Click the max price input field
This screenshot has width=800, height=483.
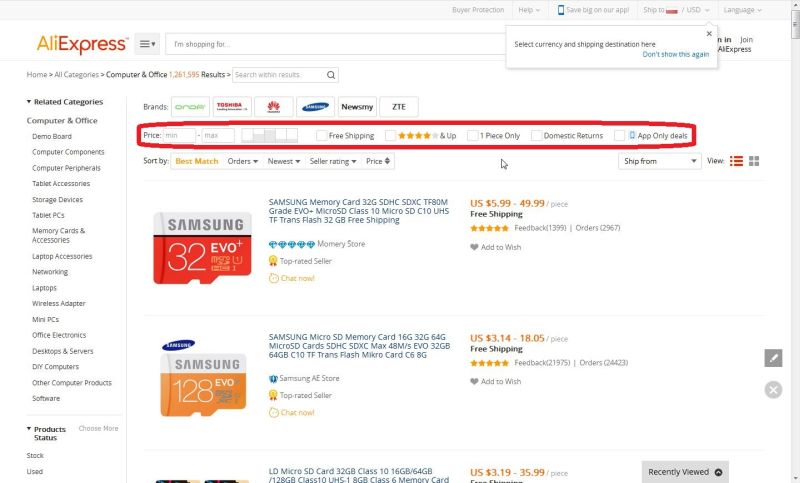(x=218, y=136)
